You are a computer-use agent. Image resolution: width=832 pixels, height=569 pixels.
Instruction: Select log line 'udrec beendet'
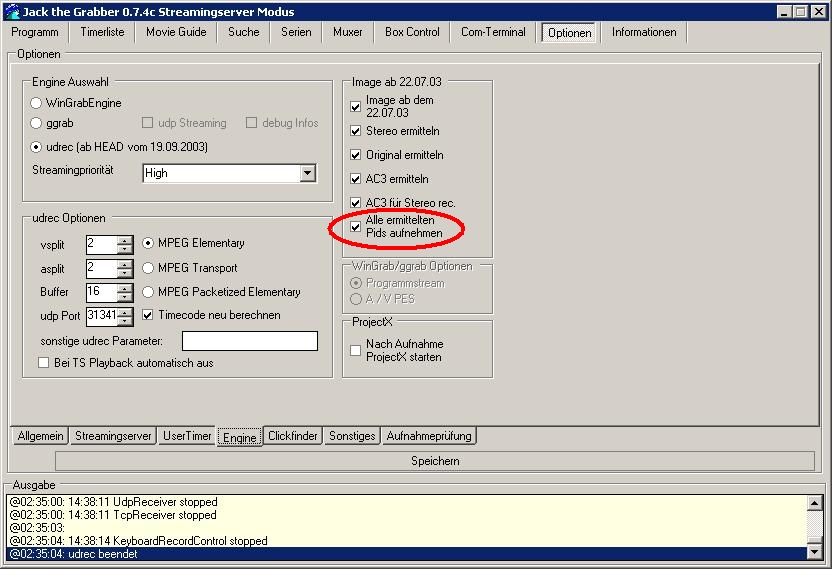click(x=408, y=554)
